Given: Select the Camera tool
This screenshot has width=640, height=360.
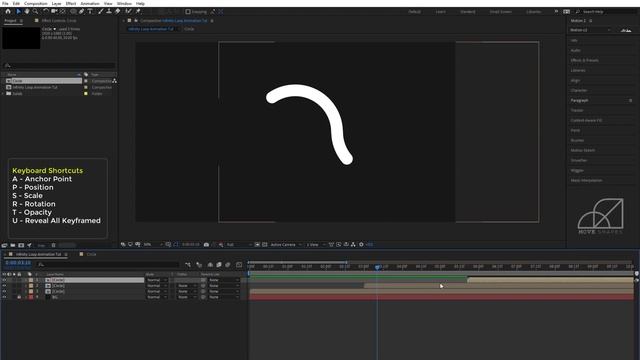Looking at the screenshot, I should [54, 11].
